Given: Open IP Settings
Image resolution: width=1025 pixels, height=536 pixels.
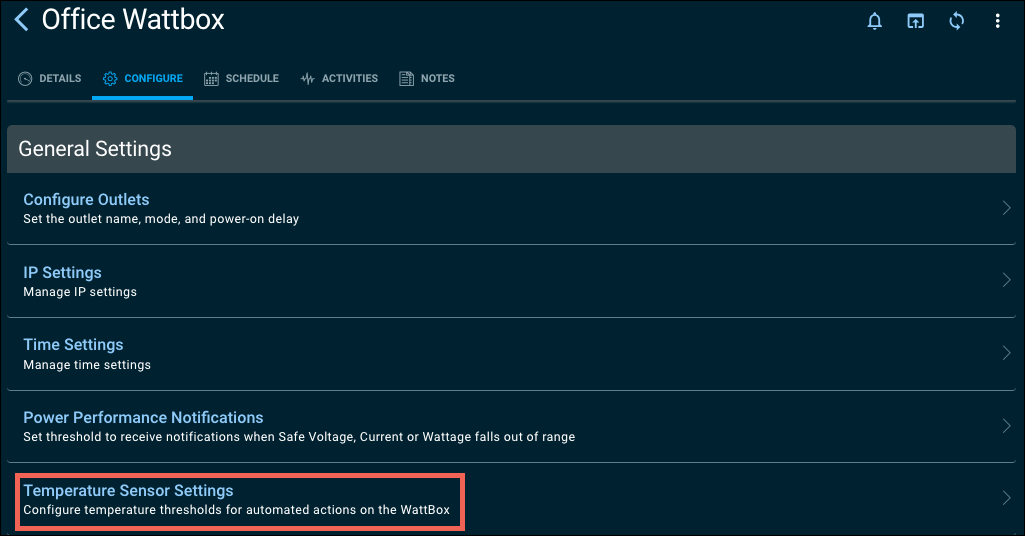Looking at the screenshot, I should click(x=511, y=281).
